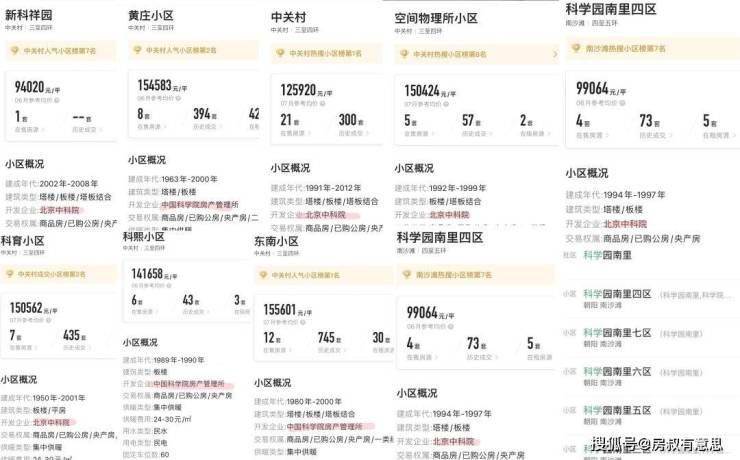Image resolution: width=740 pixels, height=460 pixels.
Task: Click build year 1950年-2001年
Action: pyautogui.click(x=59, y=398)
